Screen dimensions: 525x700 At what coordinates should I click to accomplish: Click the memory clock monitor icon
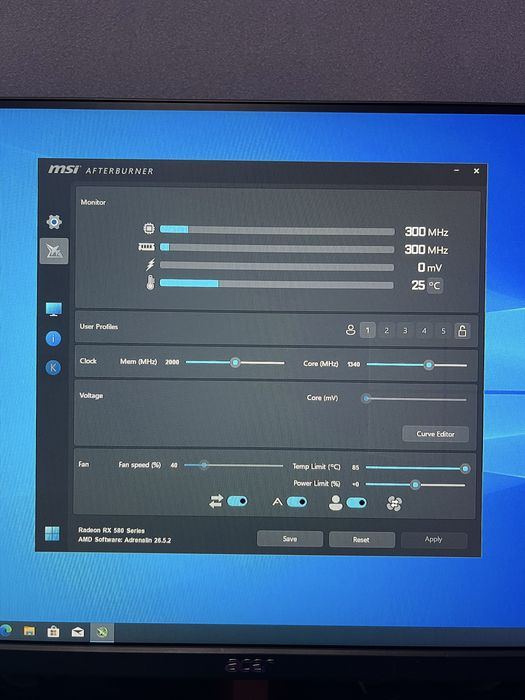pyautogui.click(x=146, y=246)
